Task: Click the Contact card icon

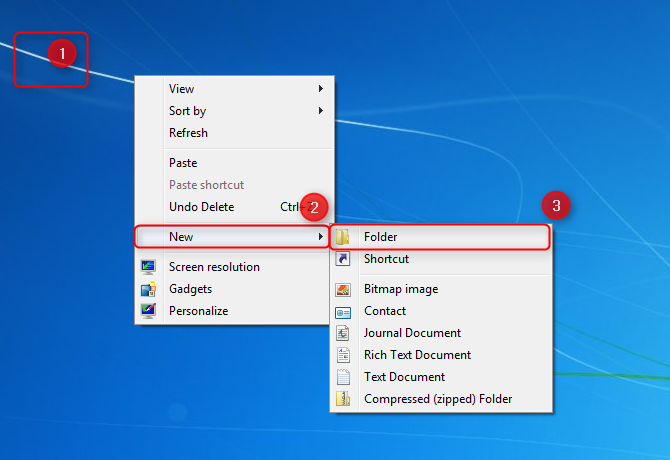Action: coord(343,313)
